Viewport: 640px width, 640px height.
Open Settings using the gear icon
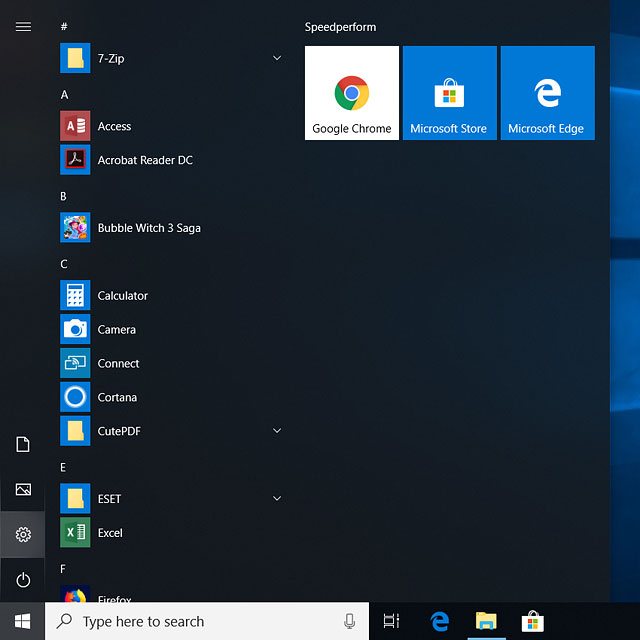coord(23,535)
